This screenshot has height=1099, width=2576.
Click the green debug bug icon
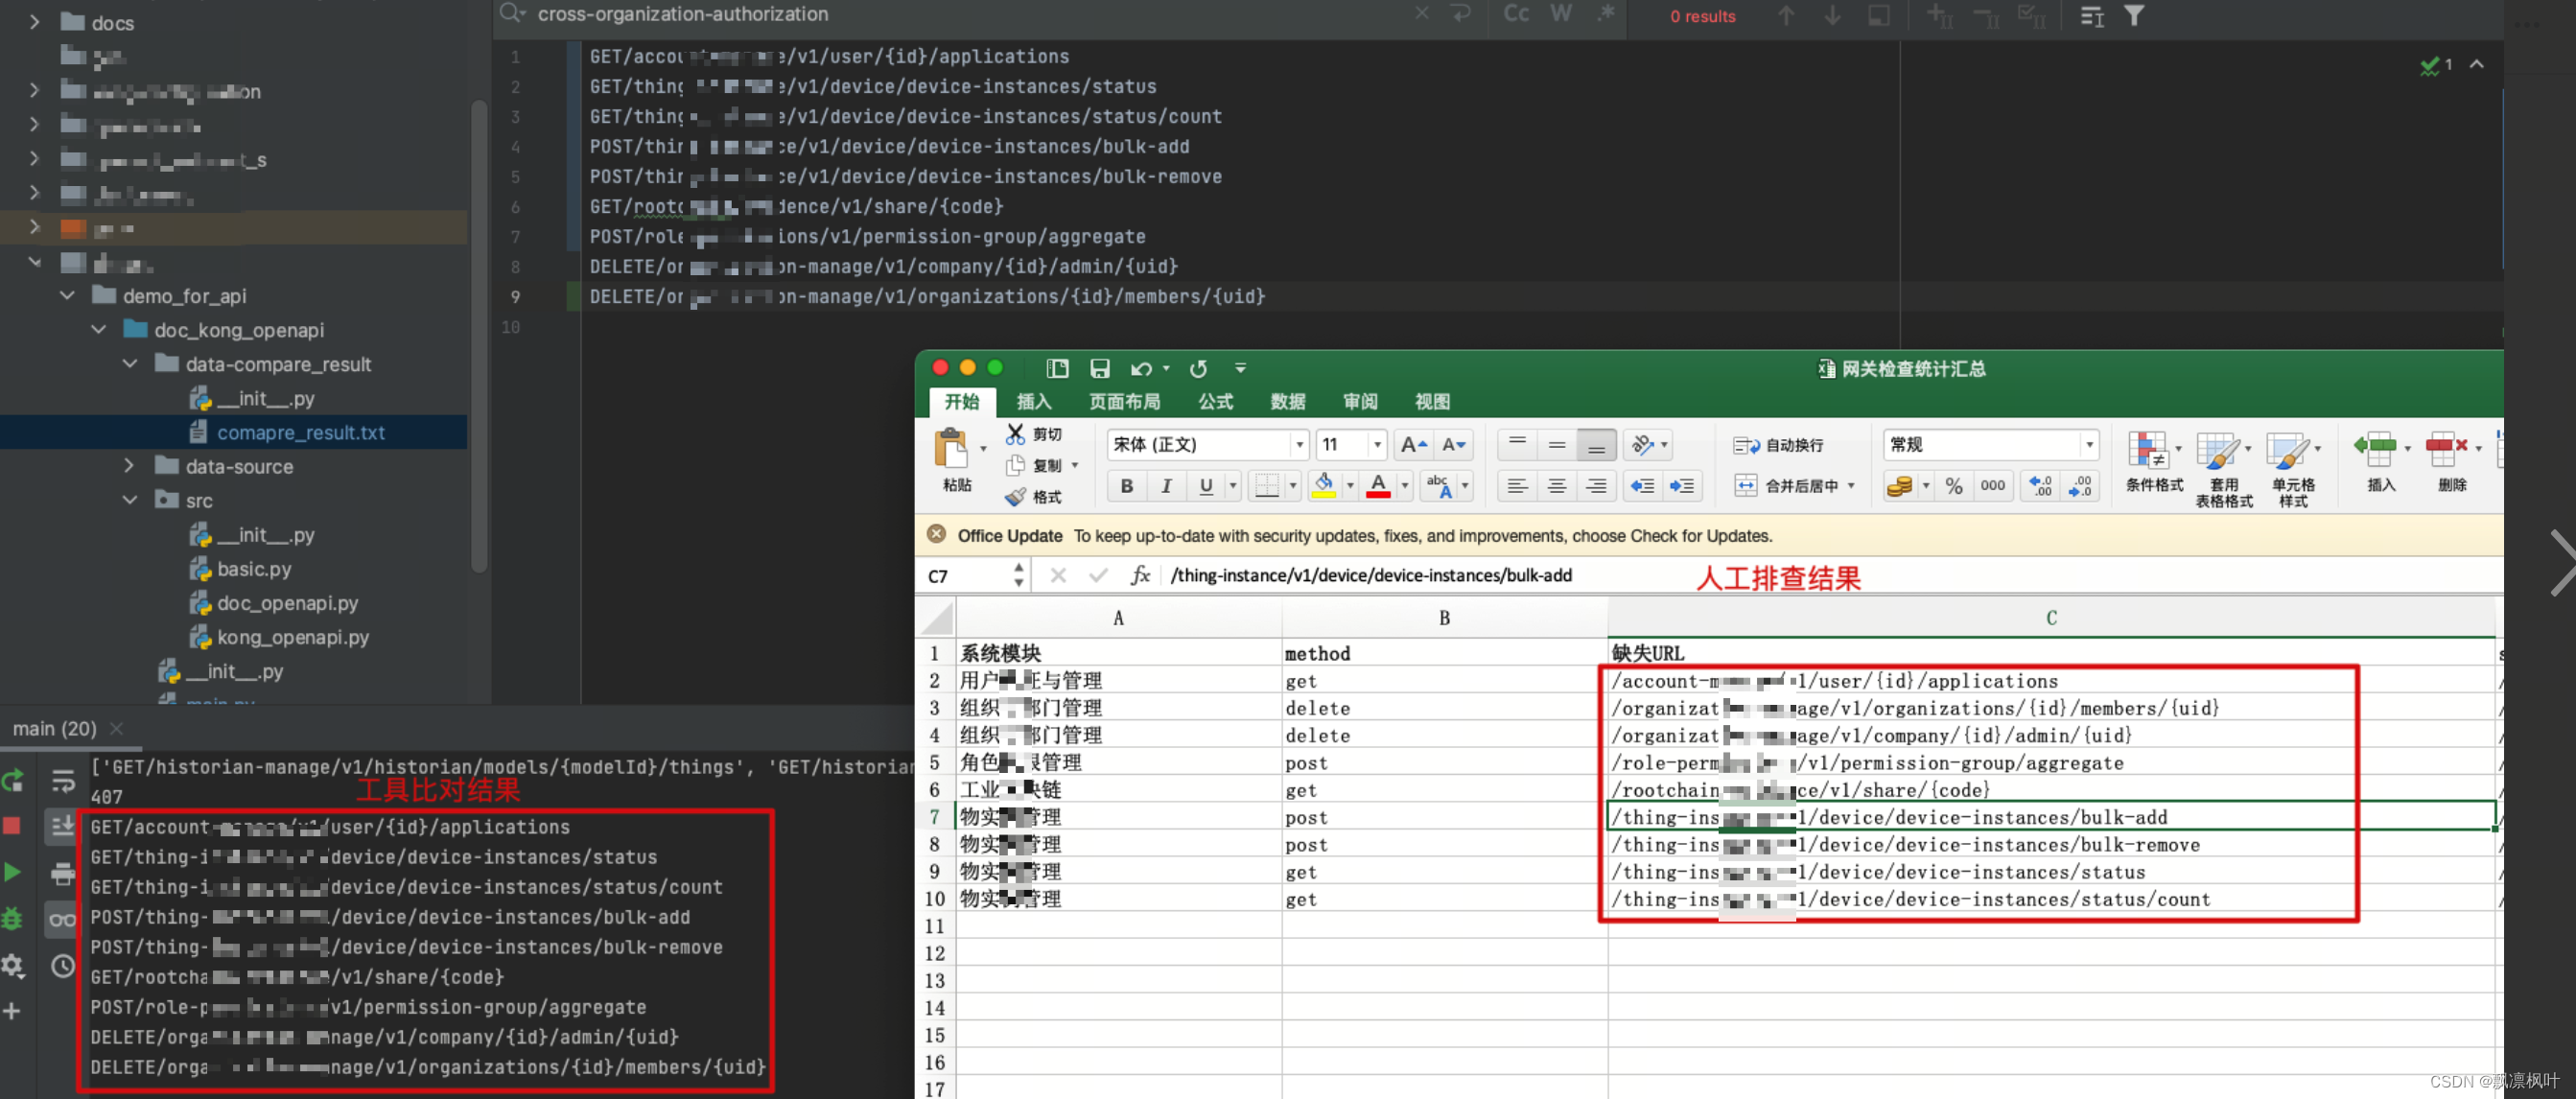[x=12, y=918]
